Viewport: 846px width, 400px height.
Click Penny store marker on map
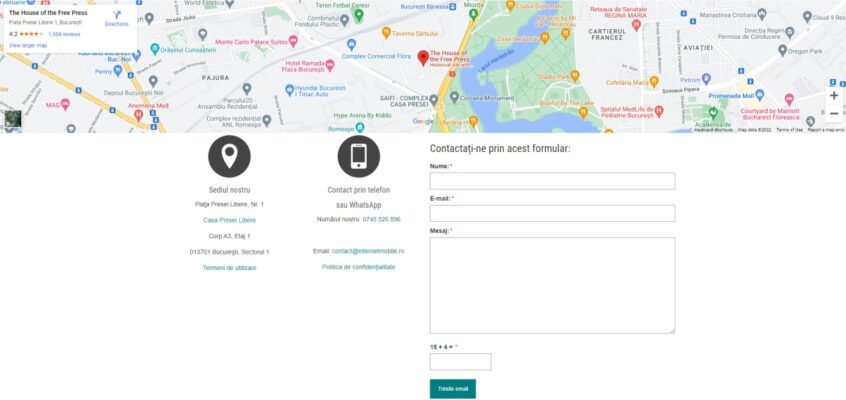[118, 71]
